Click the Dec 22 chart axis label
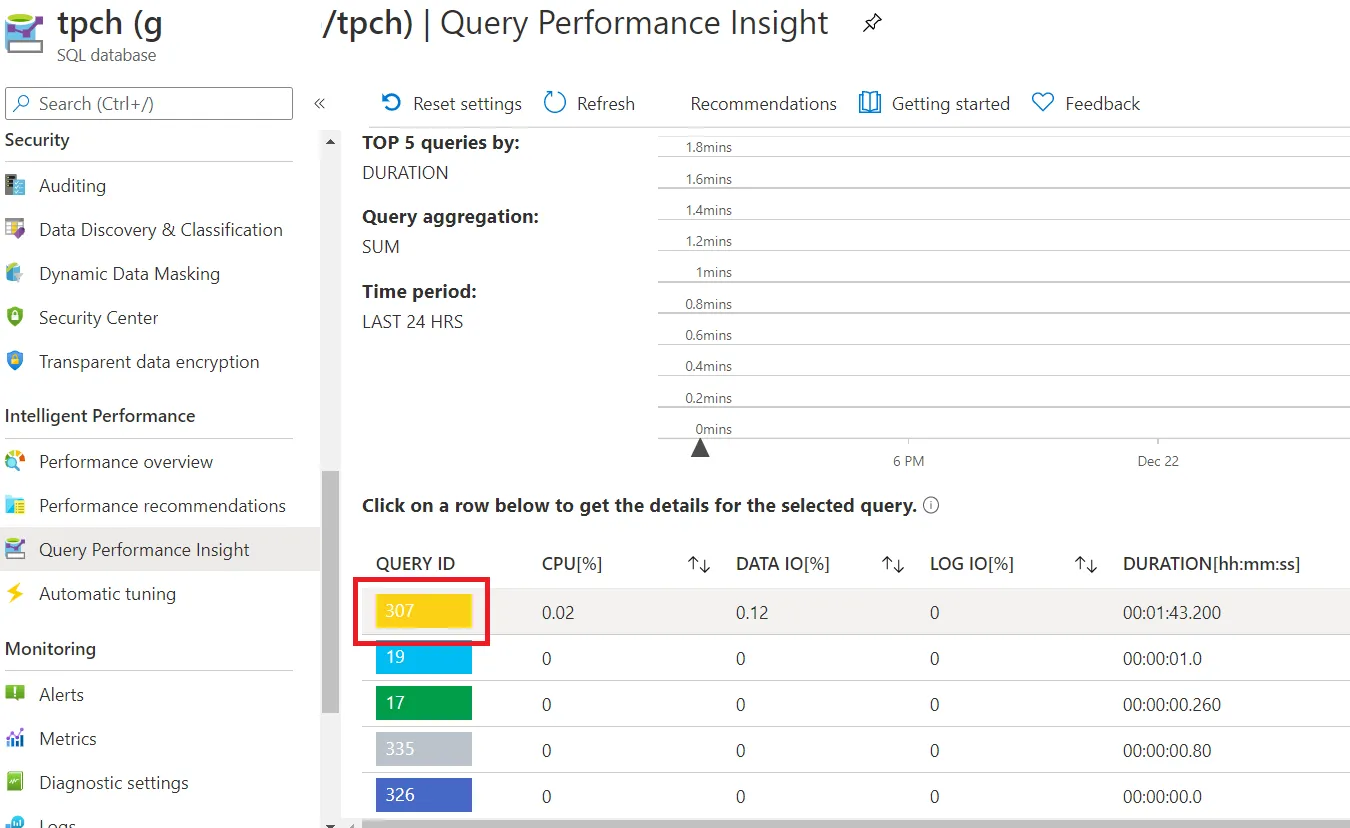This screenshot has height=828, width=1350. (x=1158, y=462)
